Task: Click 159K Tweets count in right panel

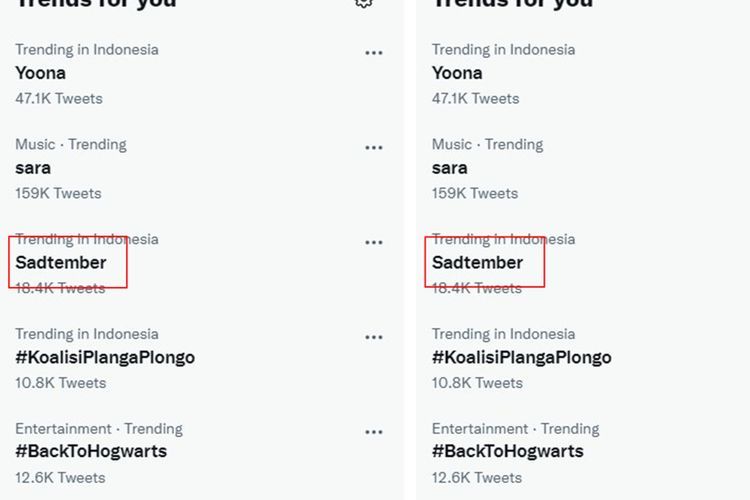Action: (475, 193)
